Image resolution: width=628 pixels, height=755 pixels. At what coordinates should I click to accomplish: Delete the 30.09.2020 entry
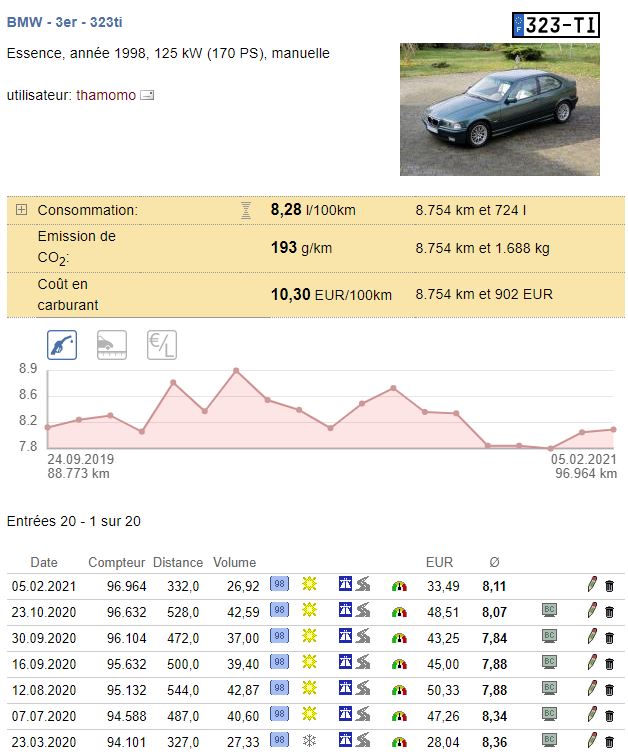click(609, 638)
